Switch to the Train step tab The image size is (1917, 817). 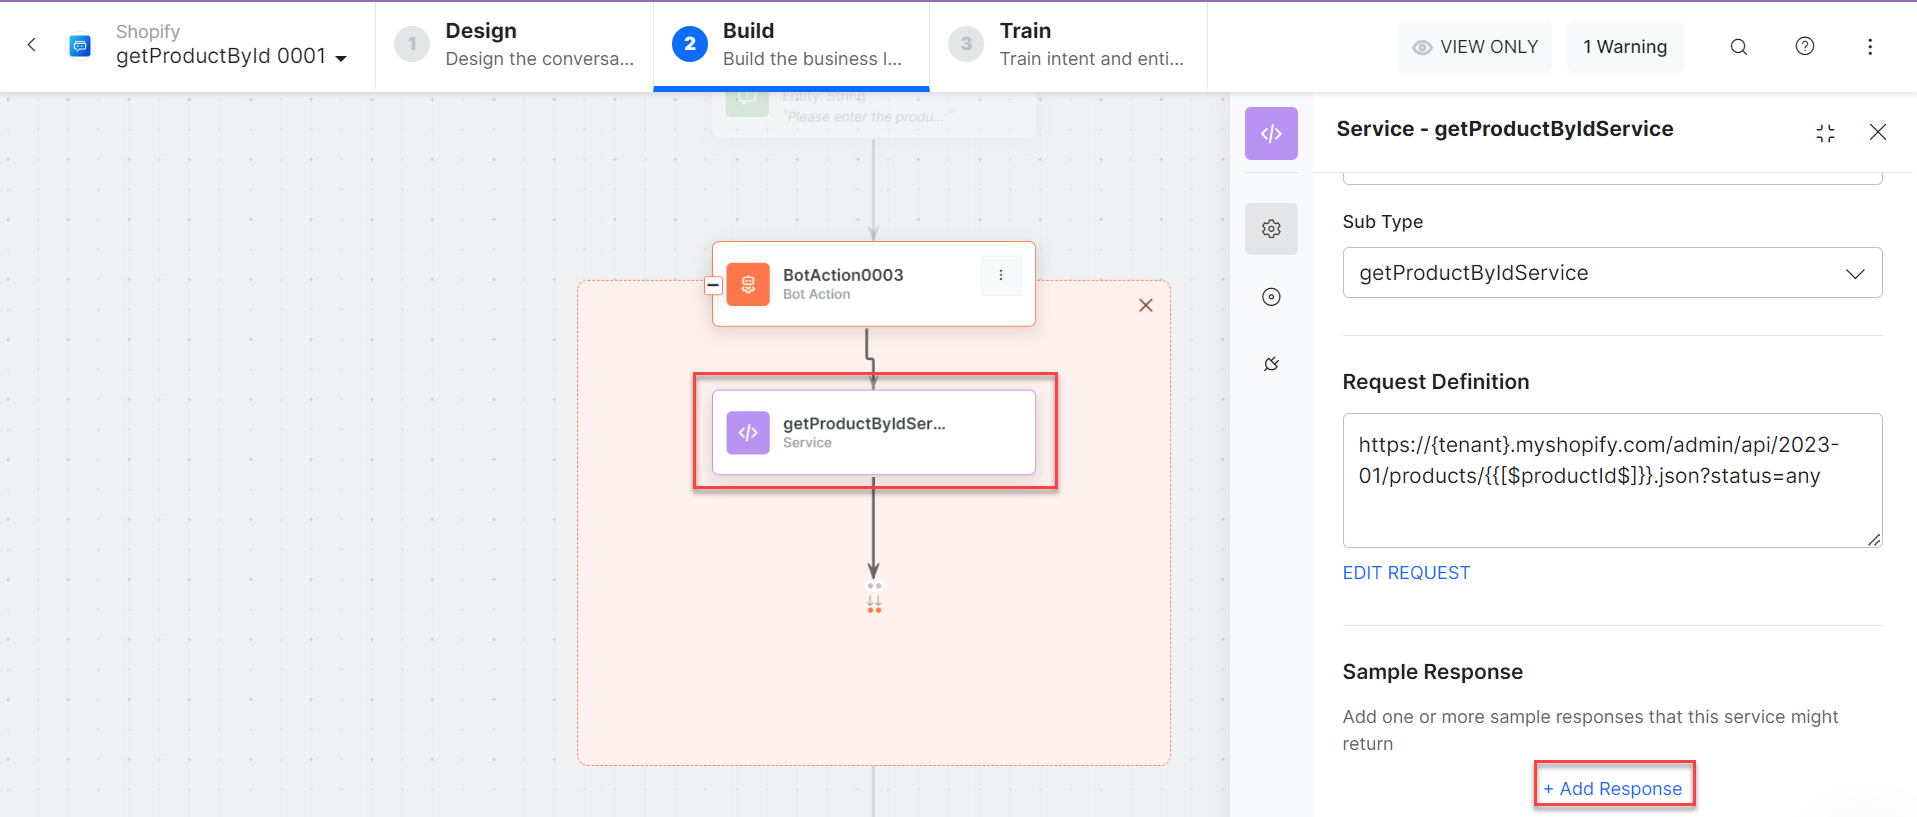pos(1068,46)
